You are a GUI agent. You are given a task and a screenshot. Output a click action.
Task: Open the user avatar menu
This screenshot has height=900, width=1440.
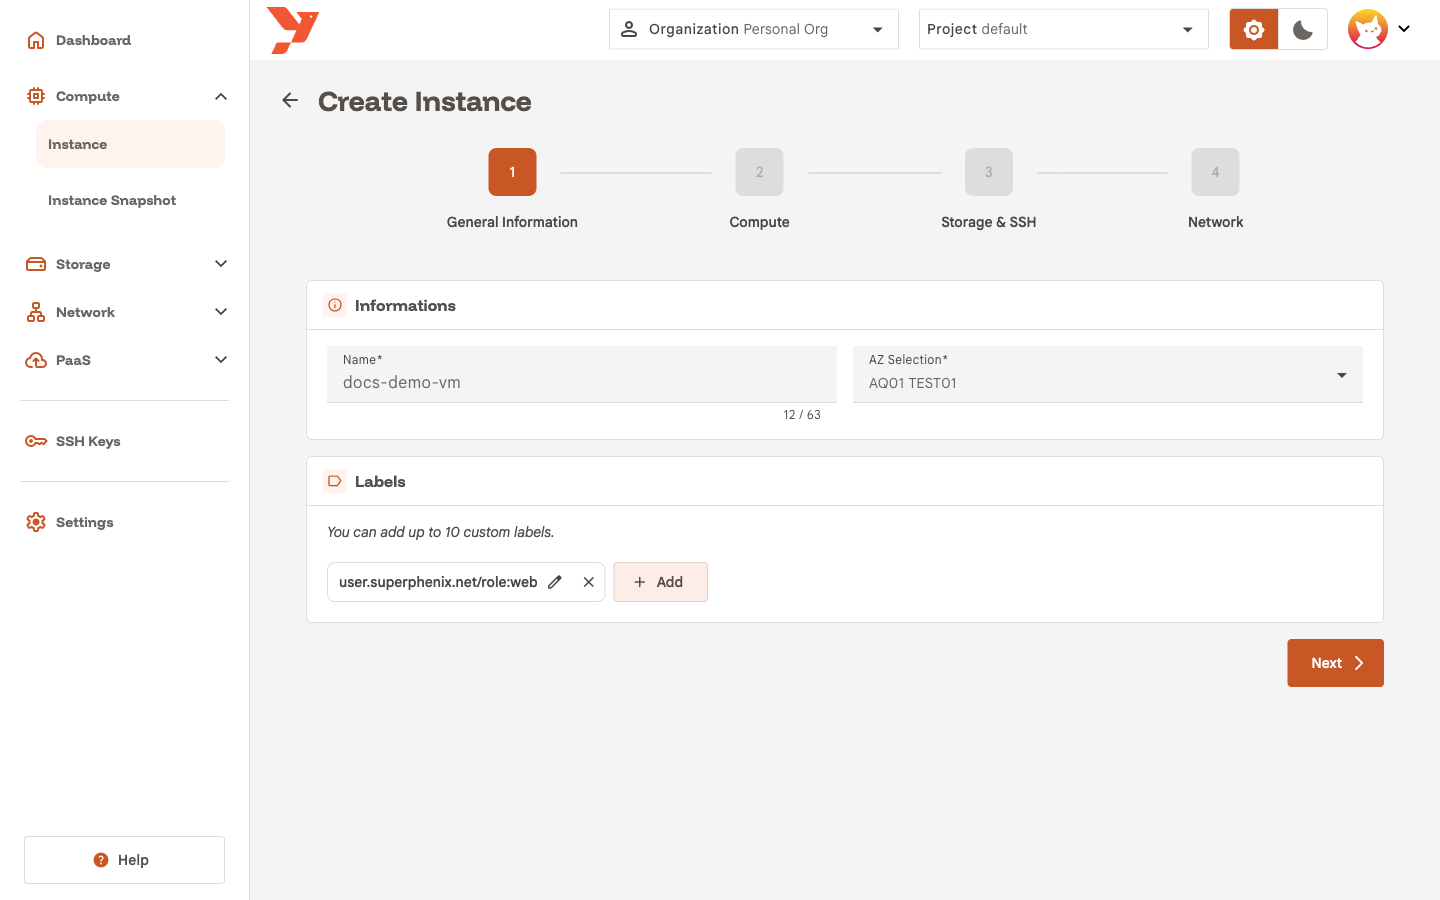pos(1368,29)
